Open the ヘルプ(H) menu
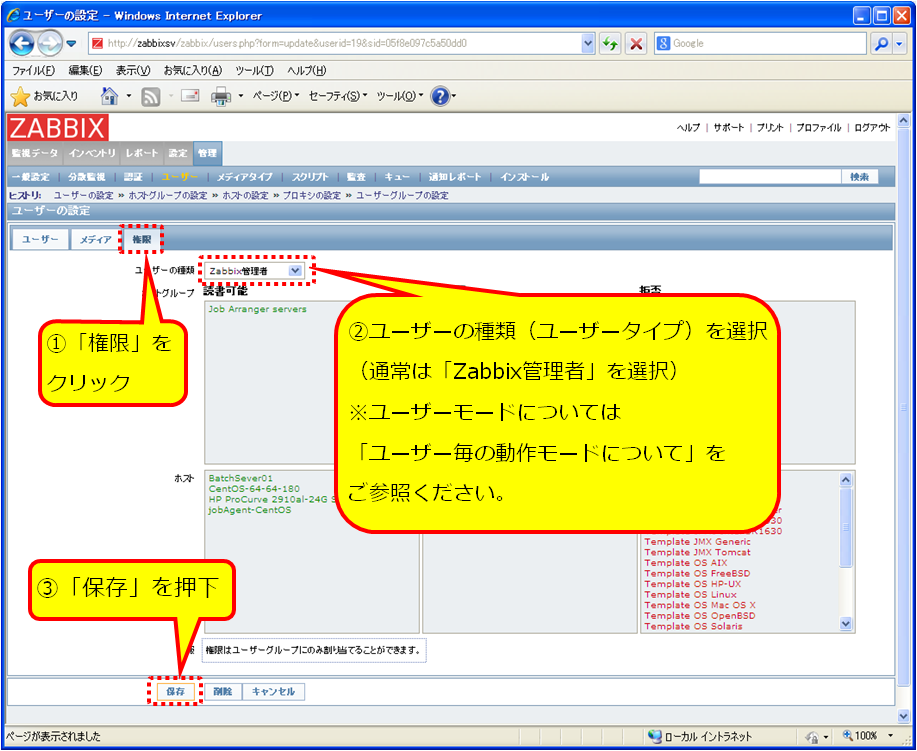 306,71
